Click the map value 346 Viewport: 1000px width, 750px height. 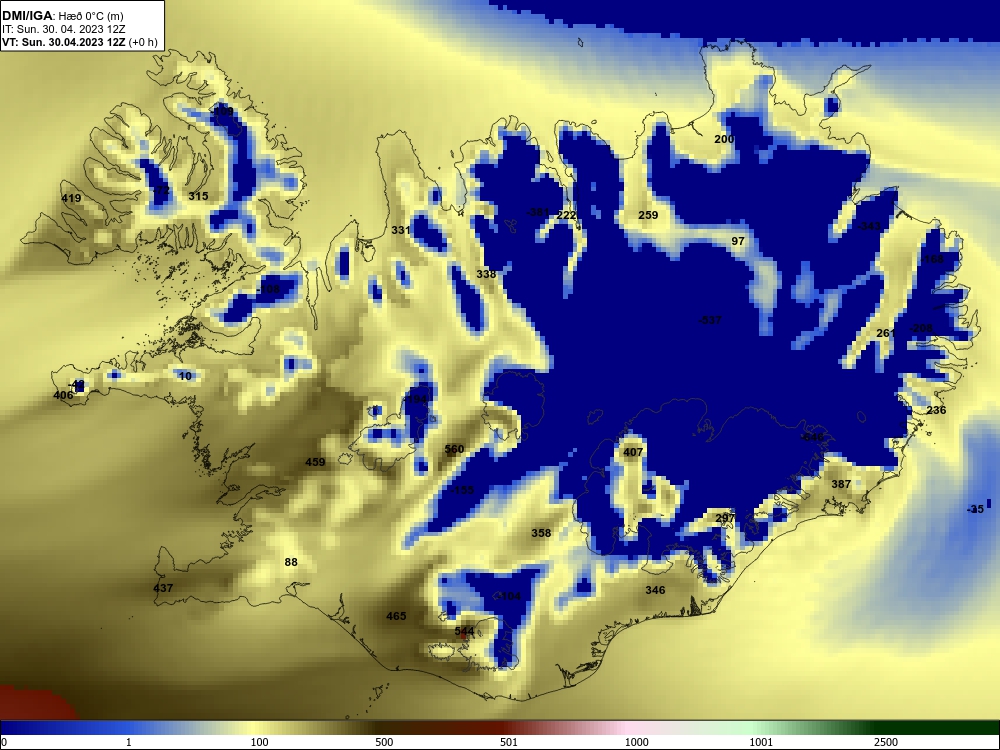coord(655,591)
